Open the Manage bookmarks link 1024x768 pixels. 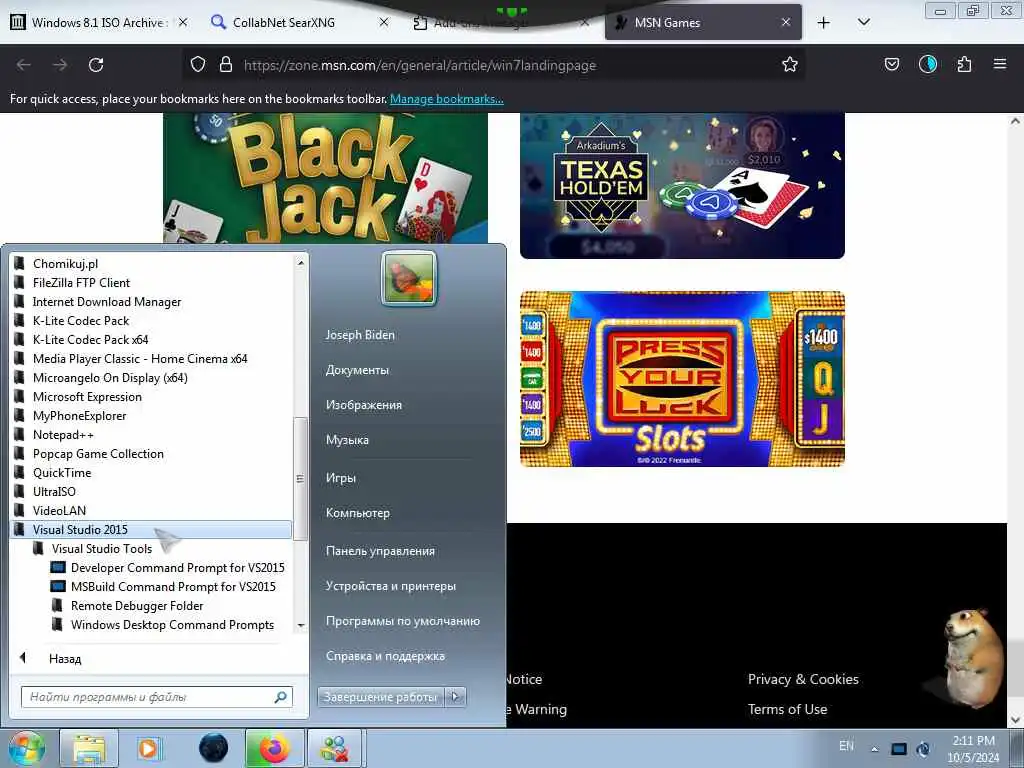(447, 99)
